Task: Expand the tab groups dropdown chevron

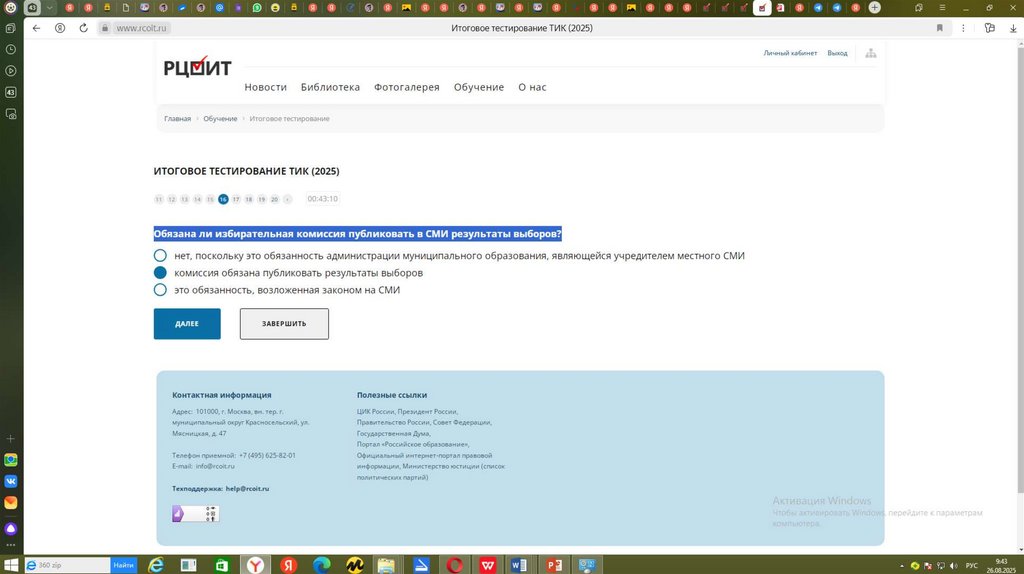Action: coord(49,8)
